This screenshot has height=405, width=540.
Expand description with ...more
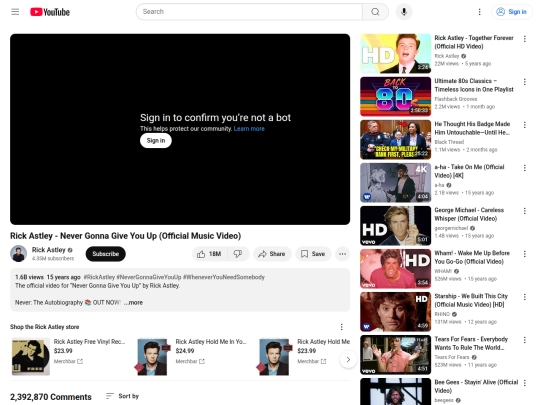[x=133, y=303]
